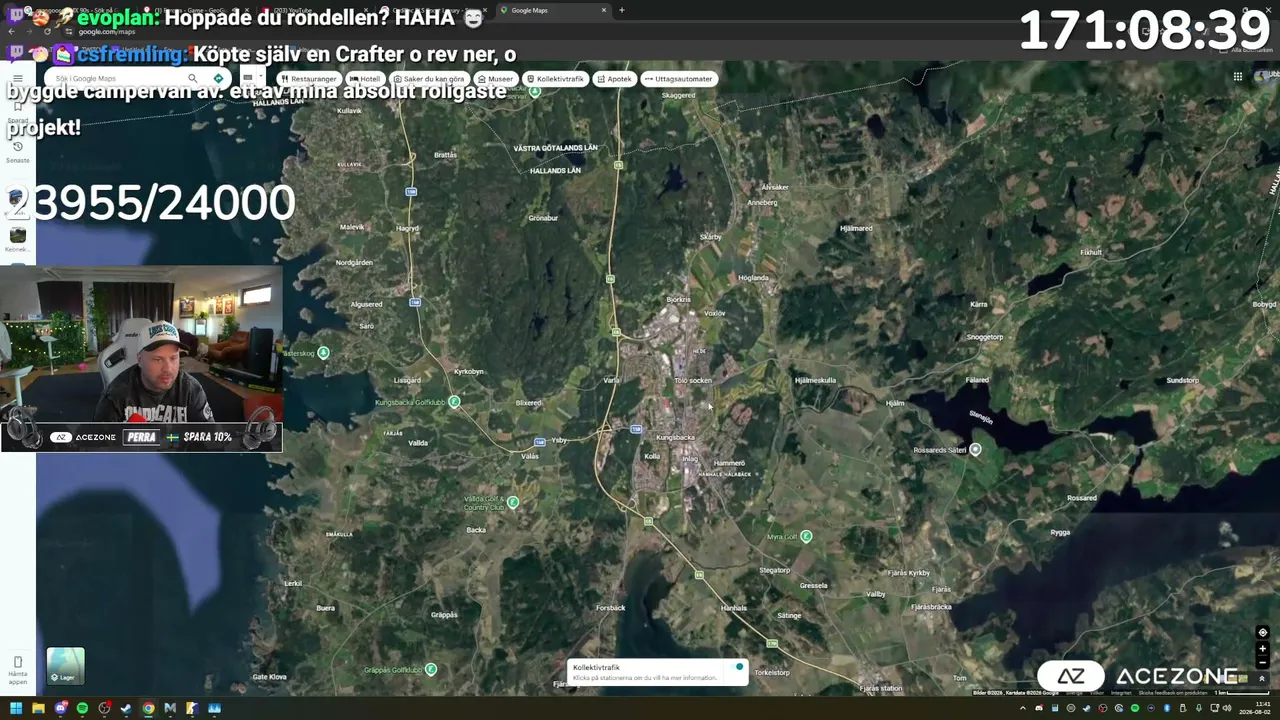
Task: Select the Rossareds Säteri marker
Action: (x=975, y=450)
